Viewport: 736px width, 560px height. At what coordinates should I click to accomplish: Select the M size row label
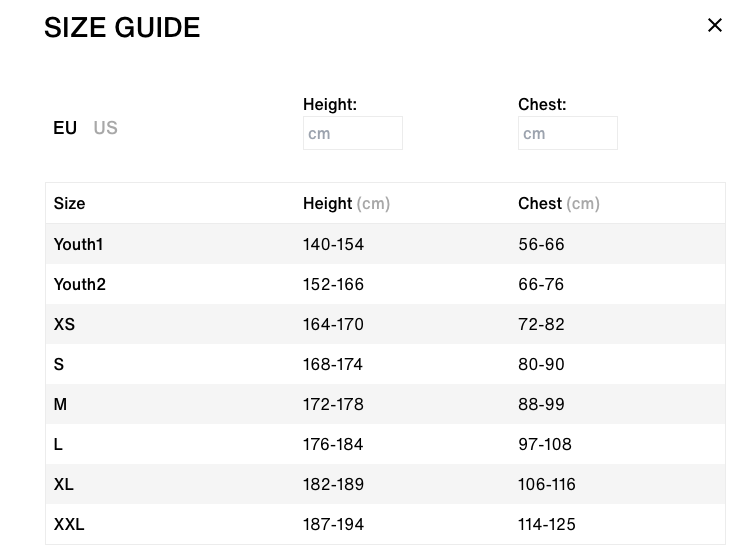pos(60,404)
